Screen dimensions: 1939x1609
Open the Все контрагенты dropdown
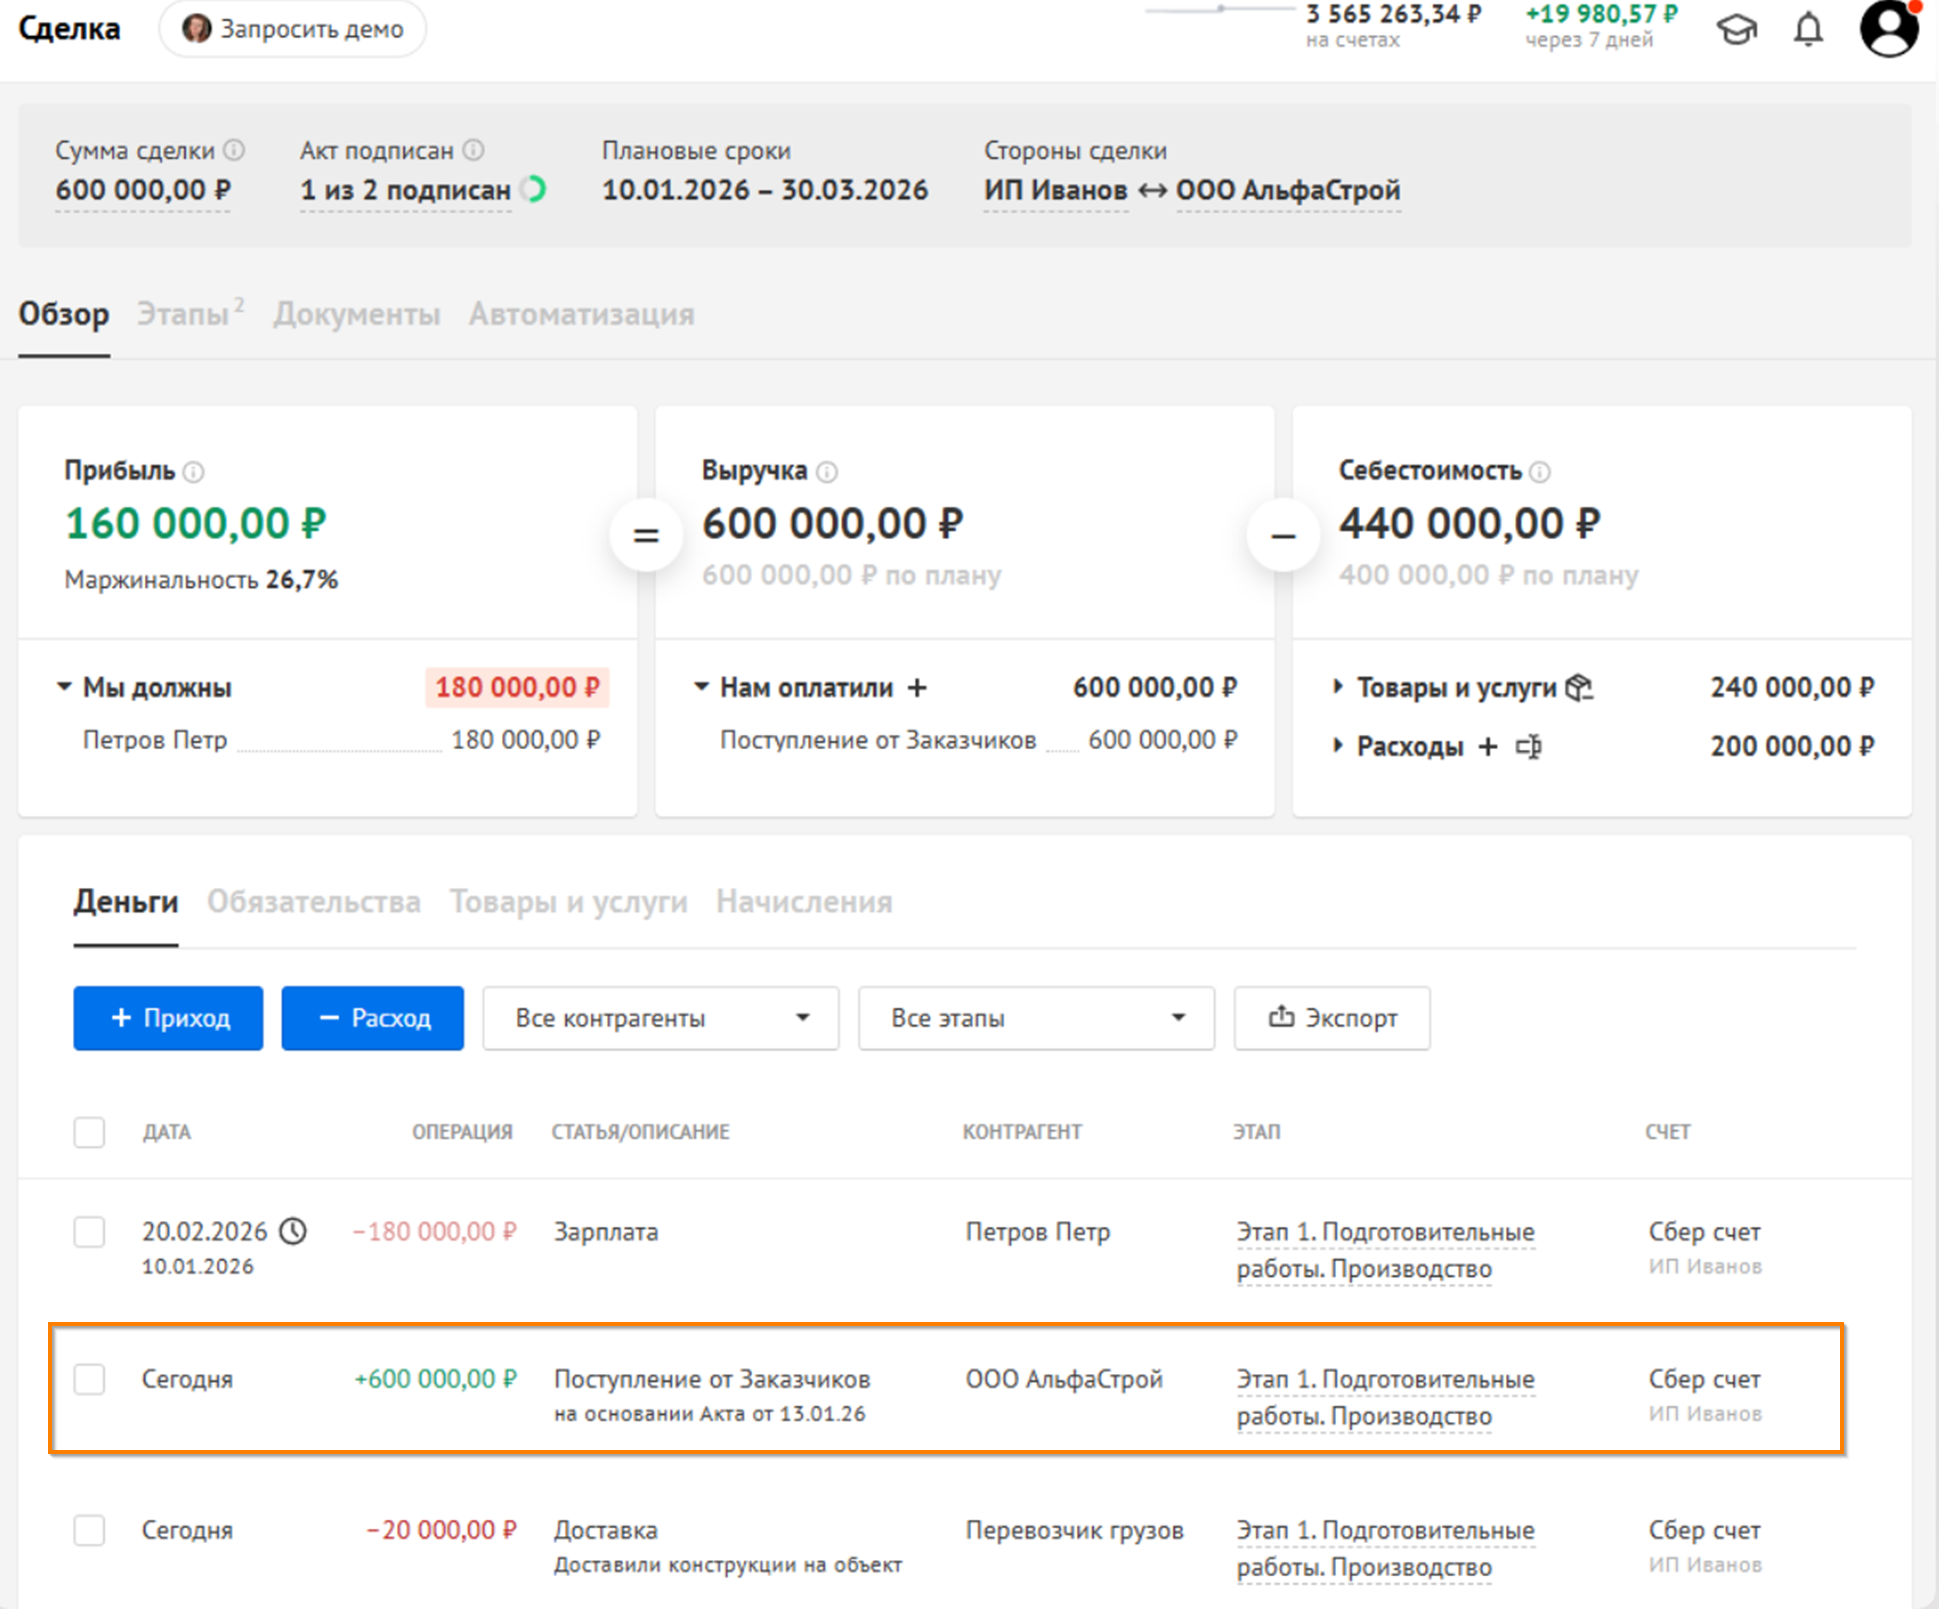coord(660,1018)
